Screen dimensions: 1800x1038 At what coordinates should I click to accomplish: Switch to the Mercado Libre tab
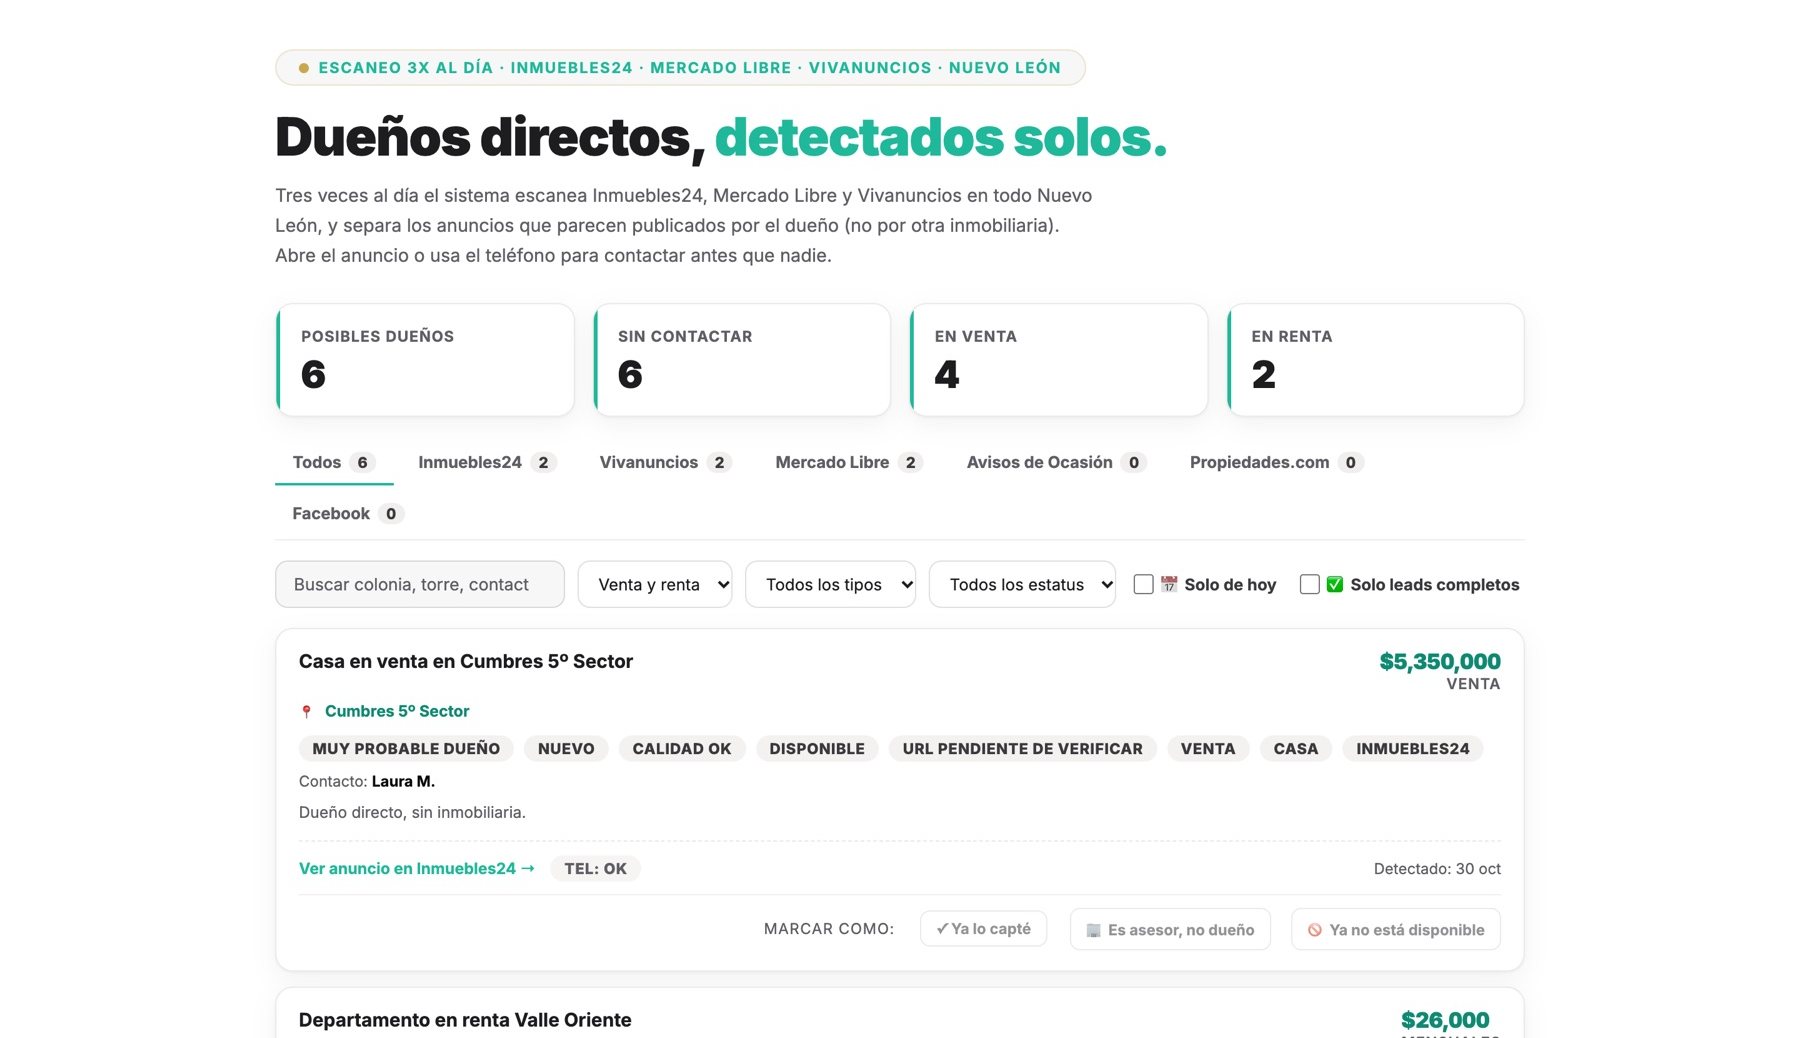[x=849, y=462]
